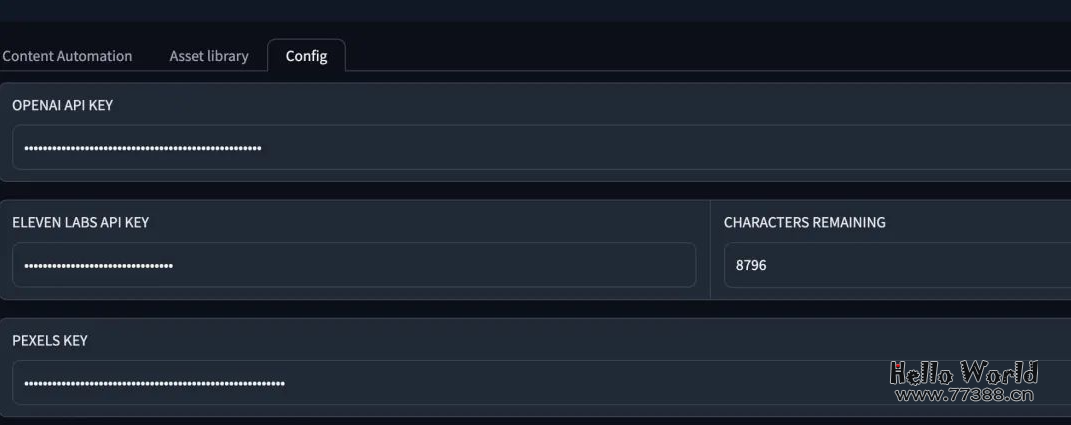
Task: Click the masked dots of the Eleven Labs key
Action: (x=98, y=266)
